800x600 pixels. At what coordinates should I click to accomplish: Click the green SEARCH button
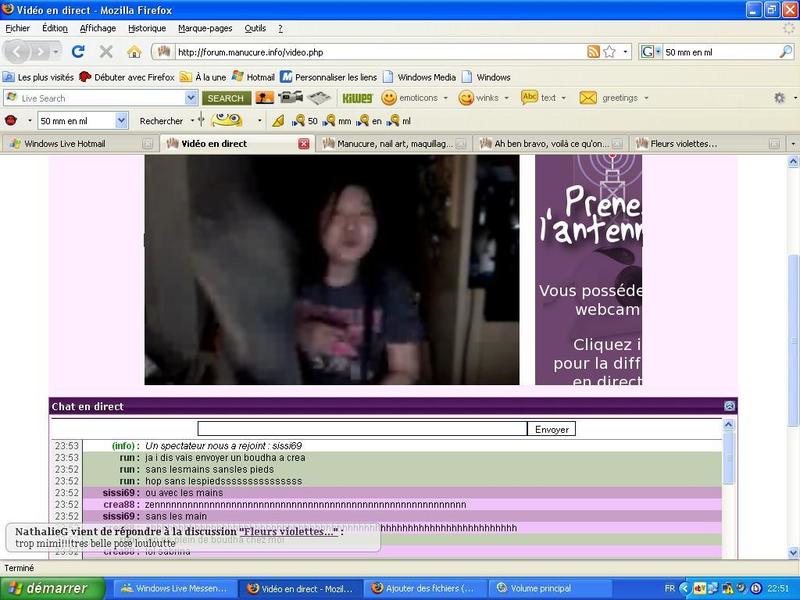pos(225,98)
